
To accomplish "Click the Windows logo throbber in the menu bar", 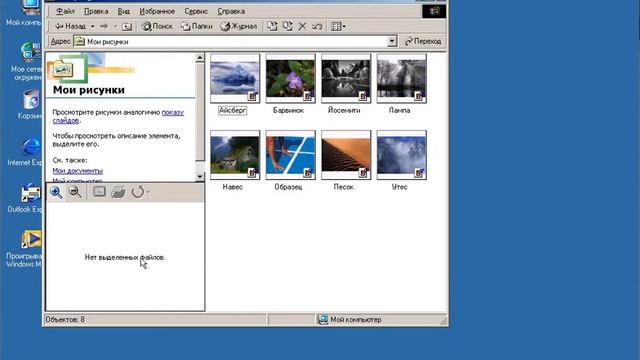I will [x=434, y=11].
